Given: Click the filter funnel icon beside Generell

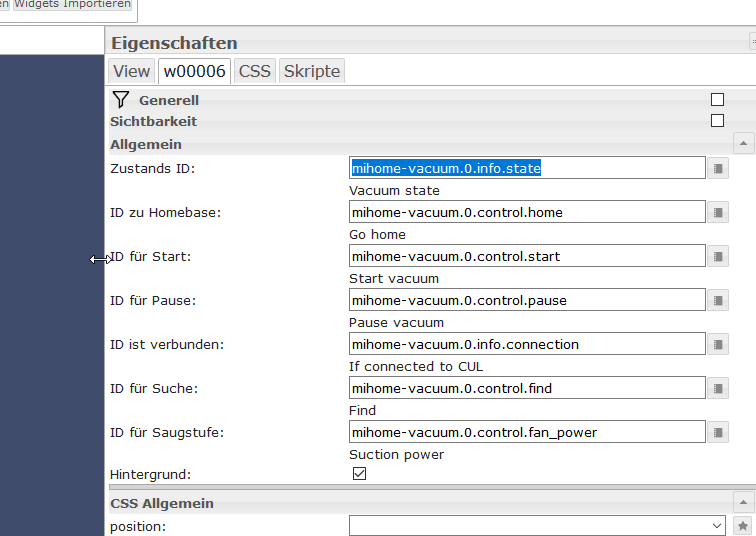Looking at the screenshot, I should [121, 99].
